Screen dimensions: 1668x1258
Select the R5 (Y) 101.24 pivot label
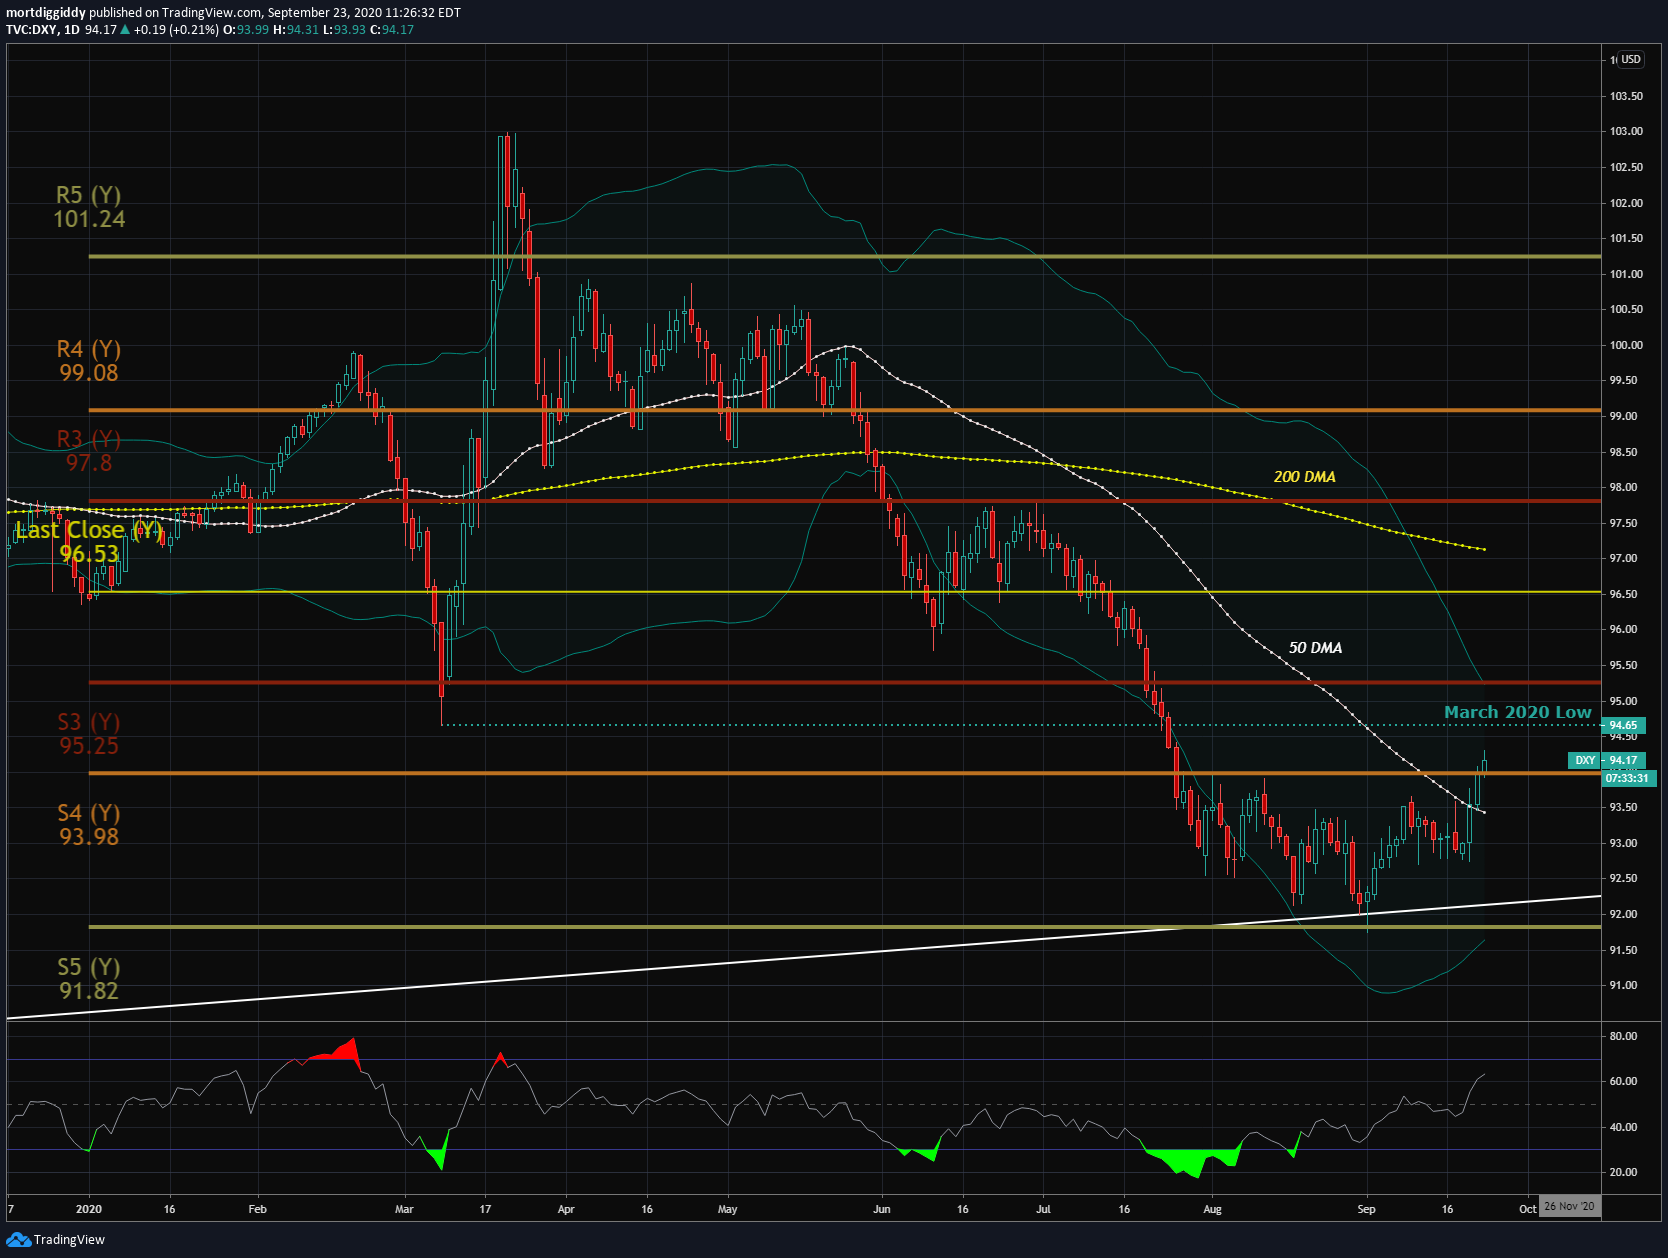pos(89,207)
